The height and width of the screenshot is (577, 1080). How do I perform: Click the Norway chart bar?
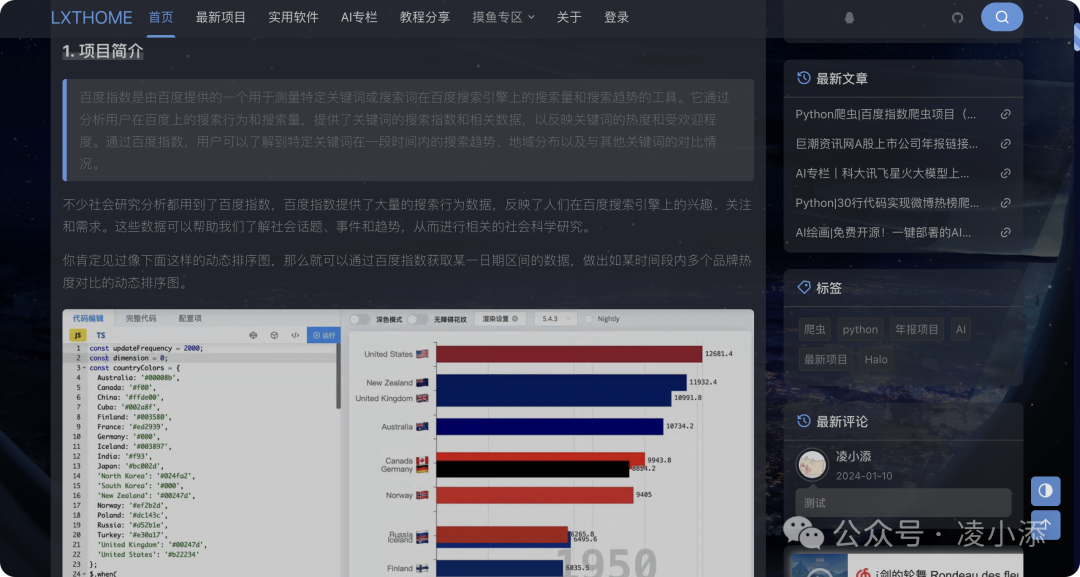coord(534,495)
